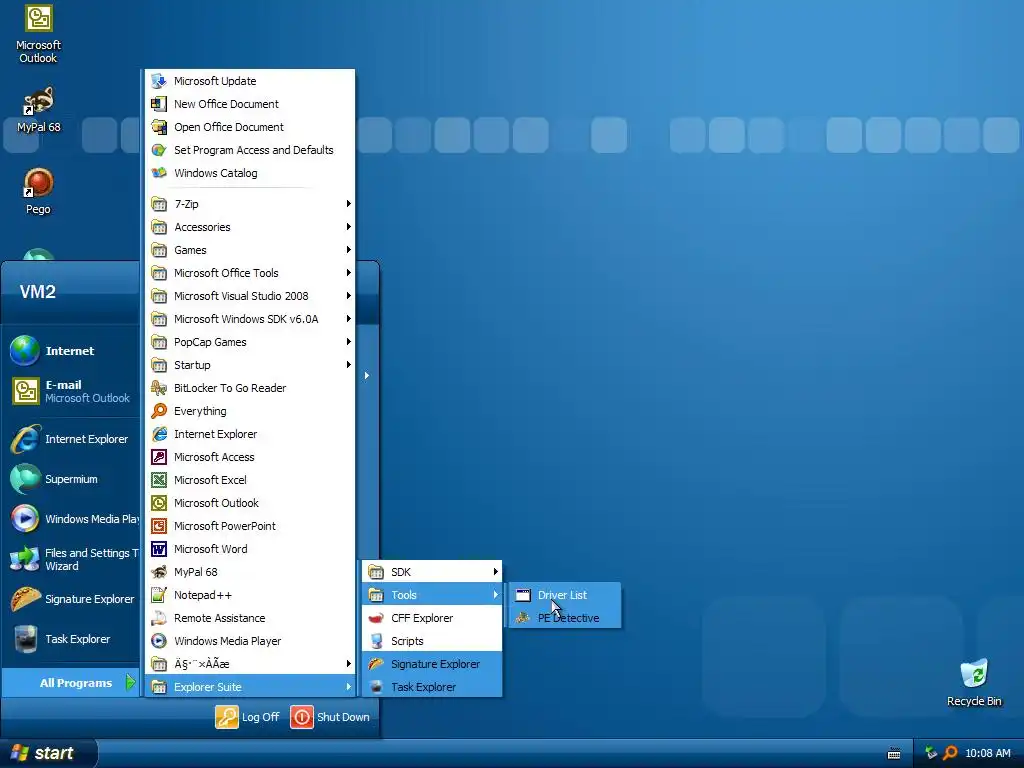Expand the Tools folder submenu
1024x768 pixels.
432,595
